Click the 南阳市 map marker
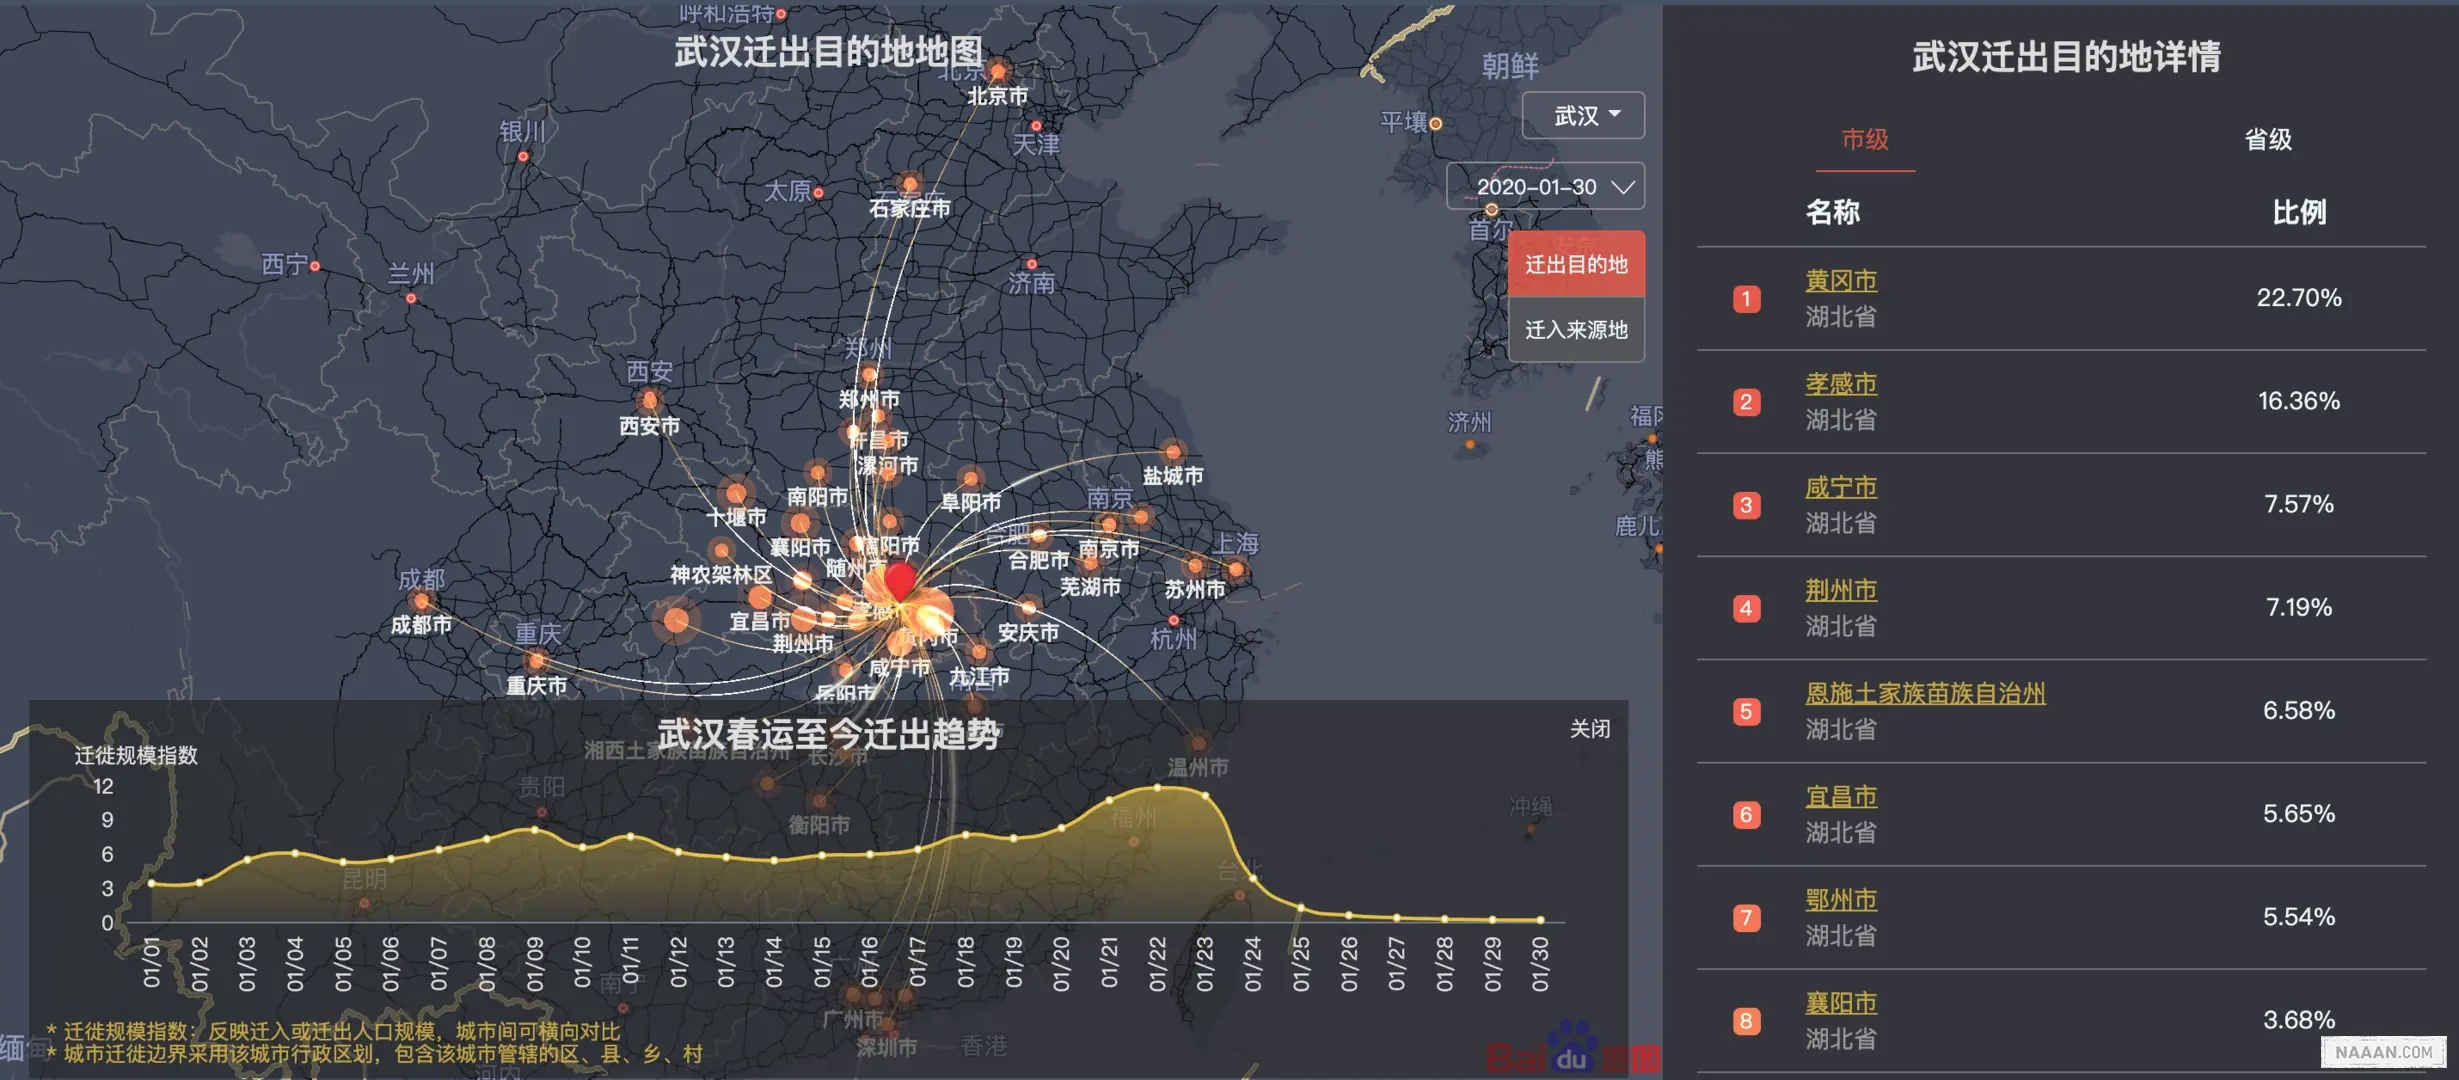This screenshot has width=2459, height=1080. pos(818,472)
